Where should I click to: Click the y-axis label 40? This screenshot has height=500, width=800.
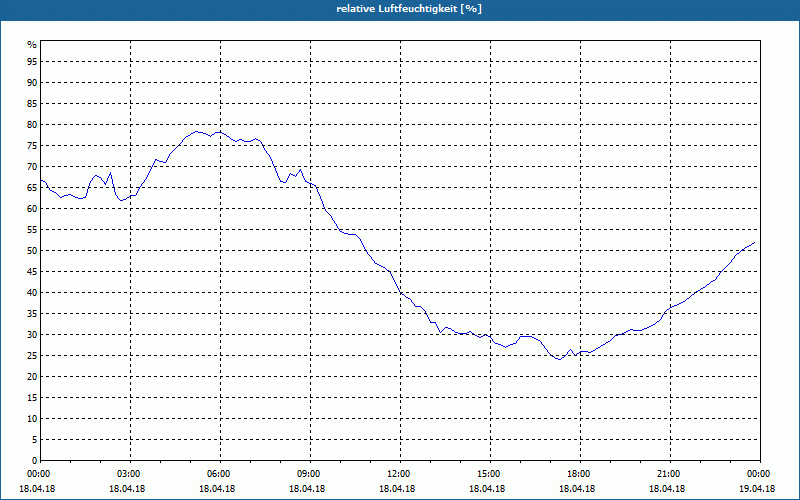pos(32,292)
